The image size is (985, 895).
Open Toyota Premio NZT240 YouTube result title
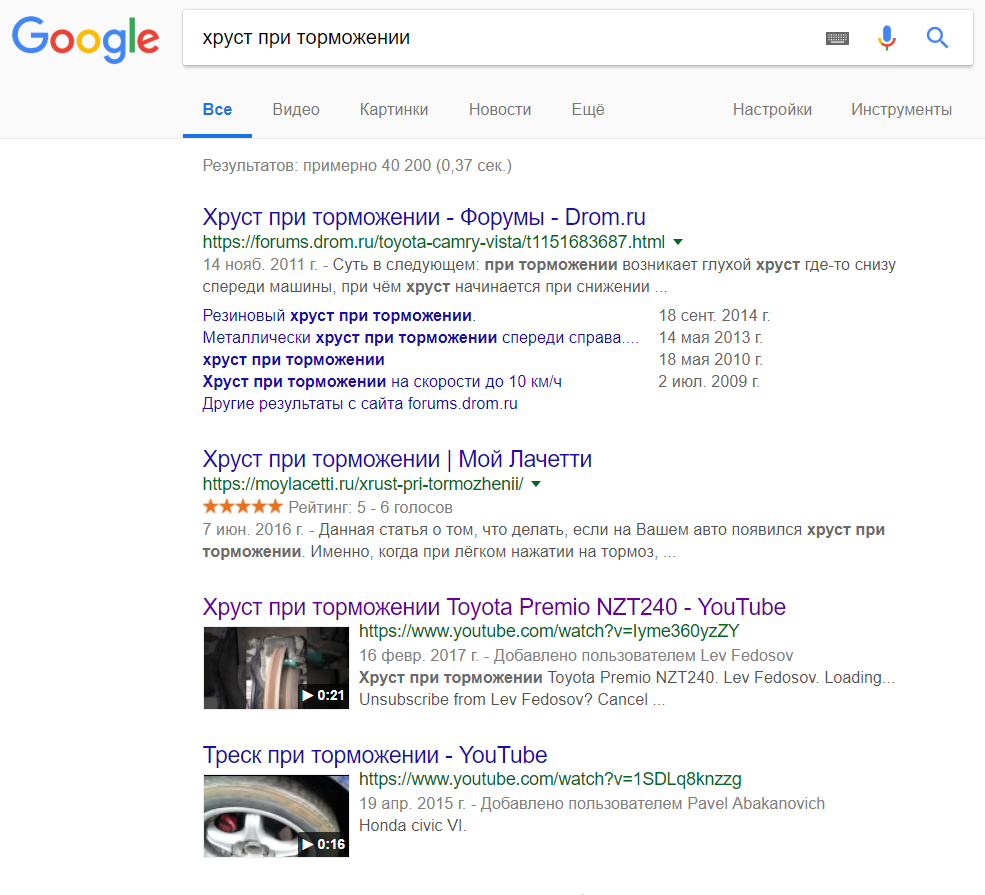(x=494, y=607)
